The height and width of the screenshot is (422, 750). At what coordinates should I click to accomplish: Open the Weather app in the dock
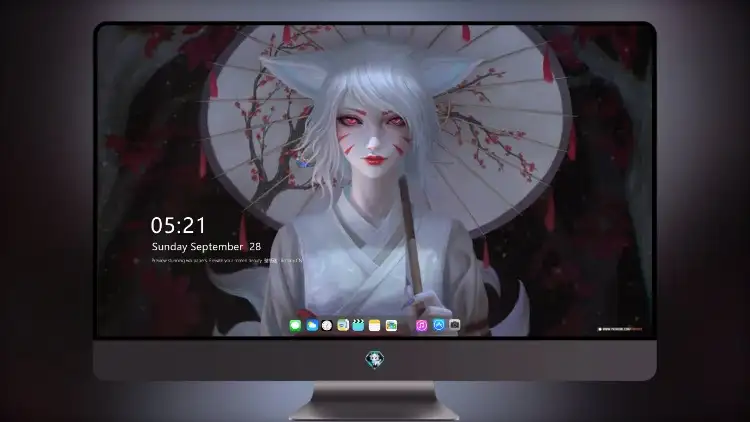[x=312, y=326]
